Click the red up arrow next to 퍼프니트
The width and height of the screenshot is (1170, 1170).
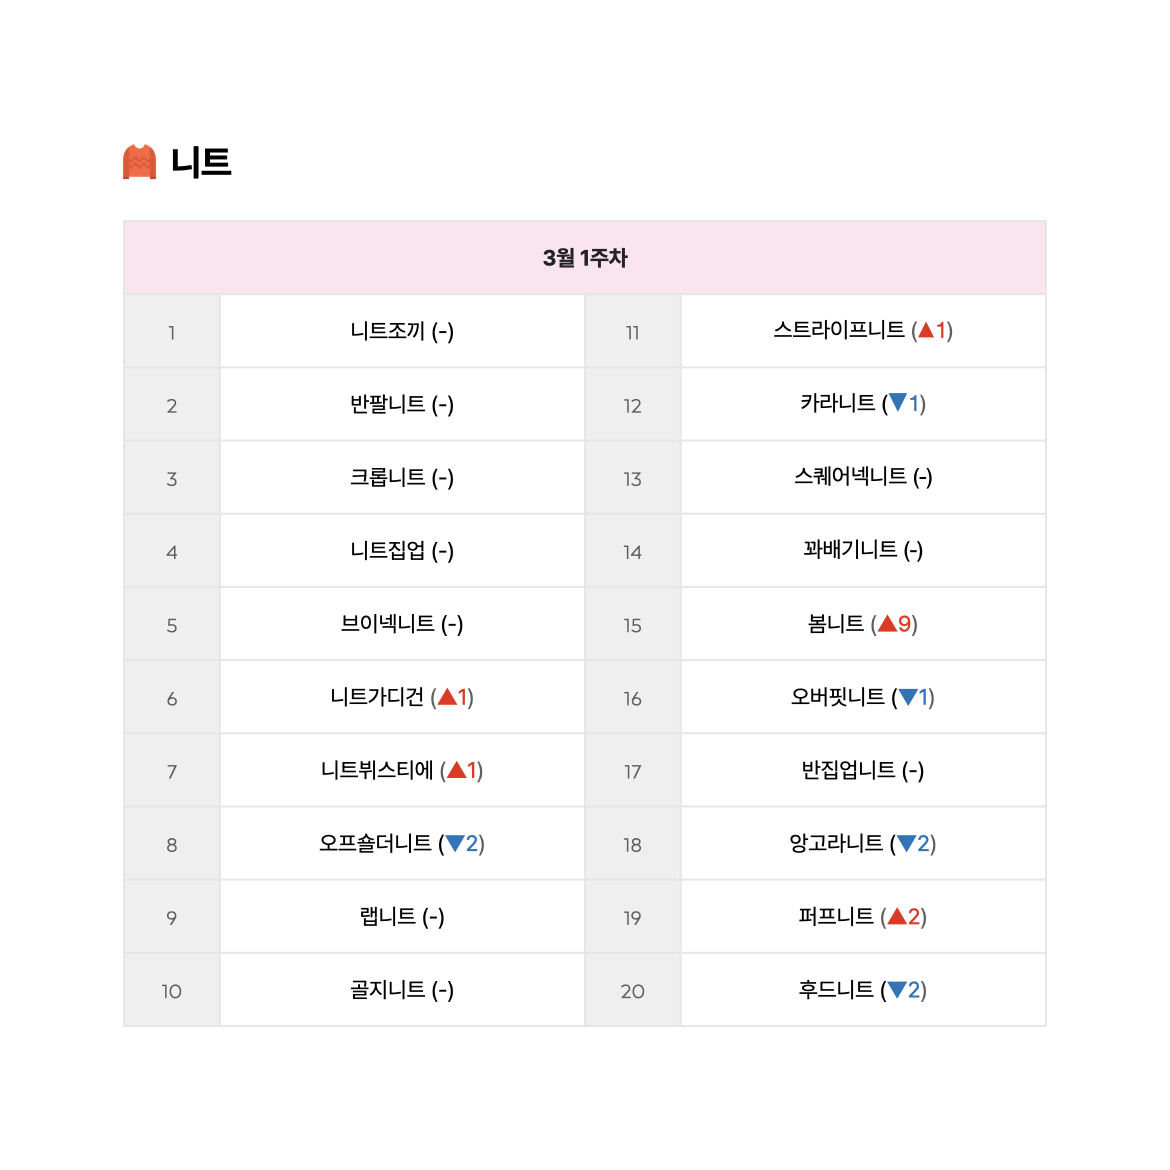tap(897, 916)
